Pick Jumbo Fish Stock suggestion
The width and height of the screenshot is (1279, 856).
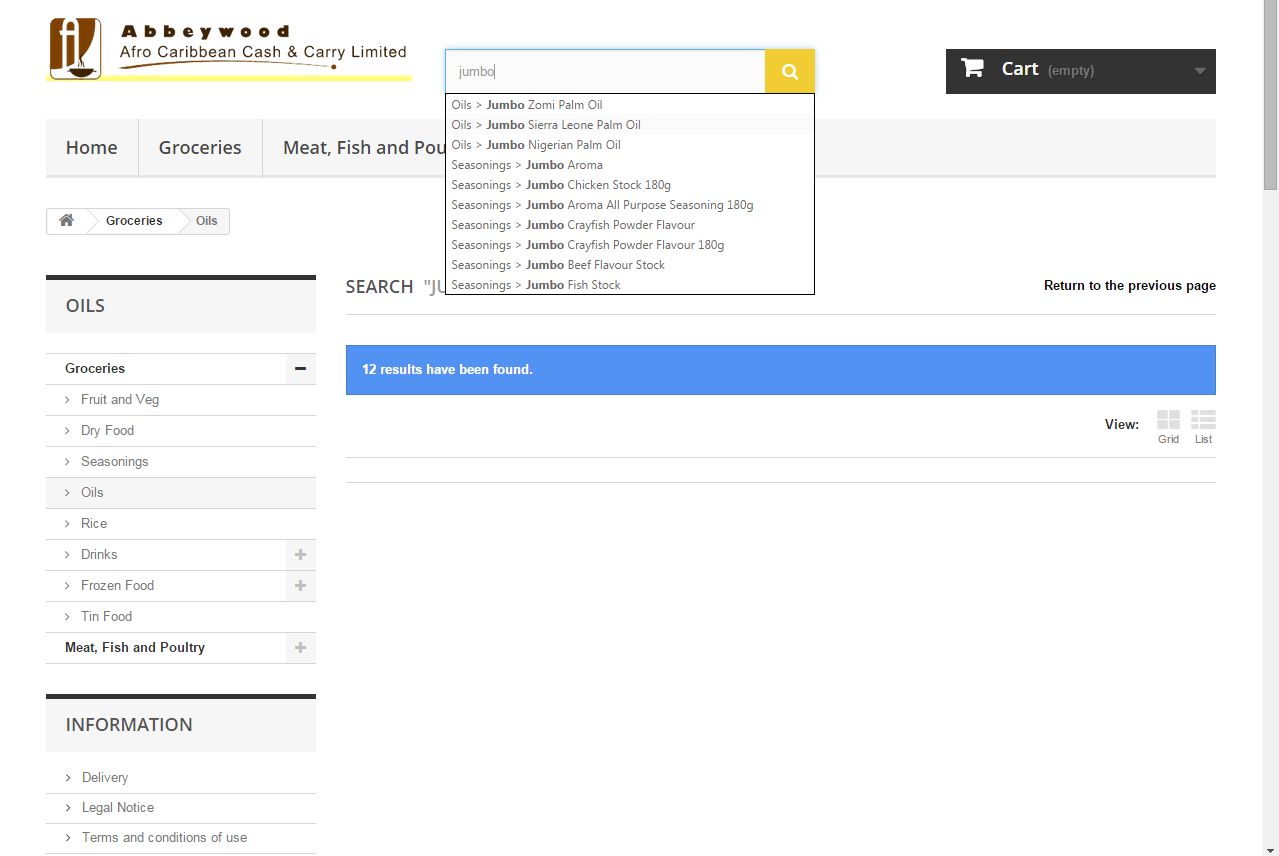630,285
